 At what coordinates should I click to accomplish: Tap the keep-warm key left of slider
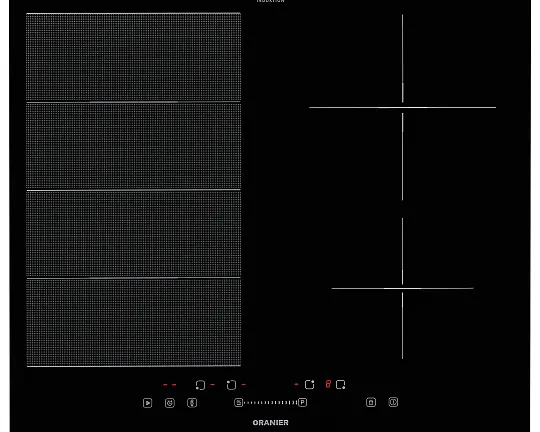(x=238, y=402)
